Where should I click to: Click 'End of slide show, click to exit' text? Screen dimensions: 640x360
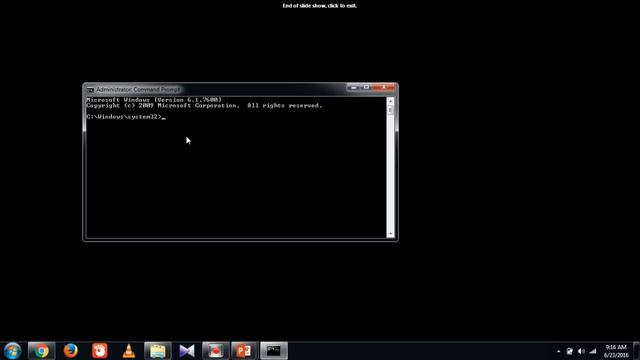point(320,6)
